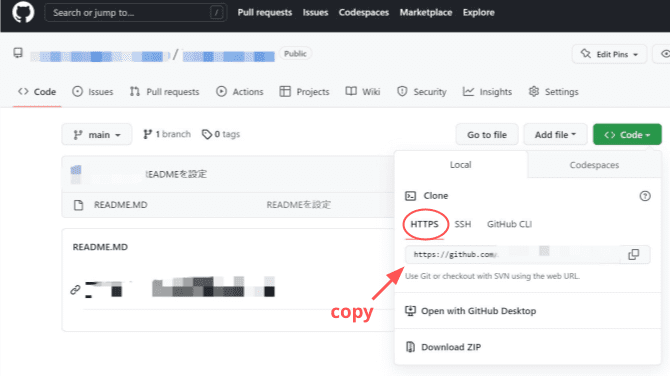670x376 pixels.
Task: Open the Security tab
Action: coord(422,92)
